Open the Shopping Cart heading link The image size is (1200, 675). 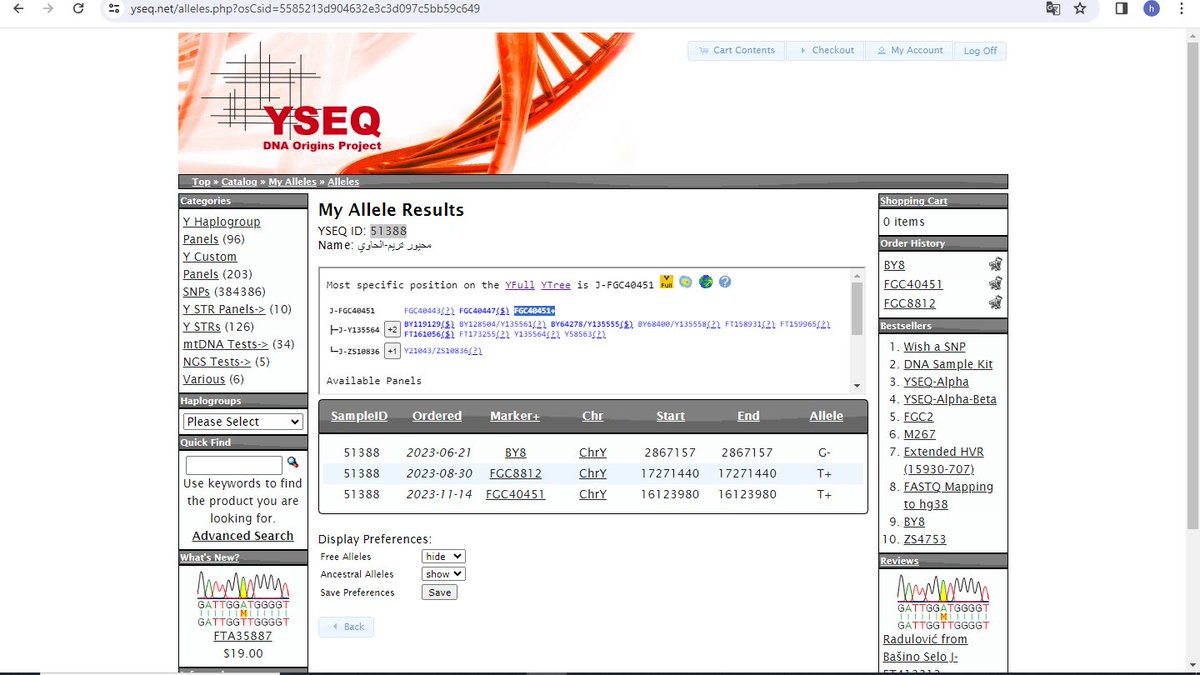tap(913, 201)
